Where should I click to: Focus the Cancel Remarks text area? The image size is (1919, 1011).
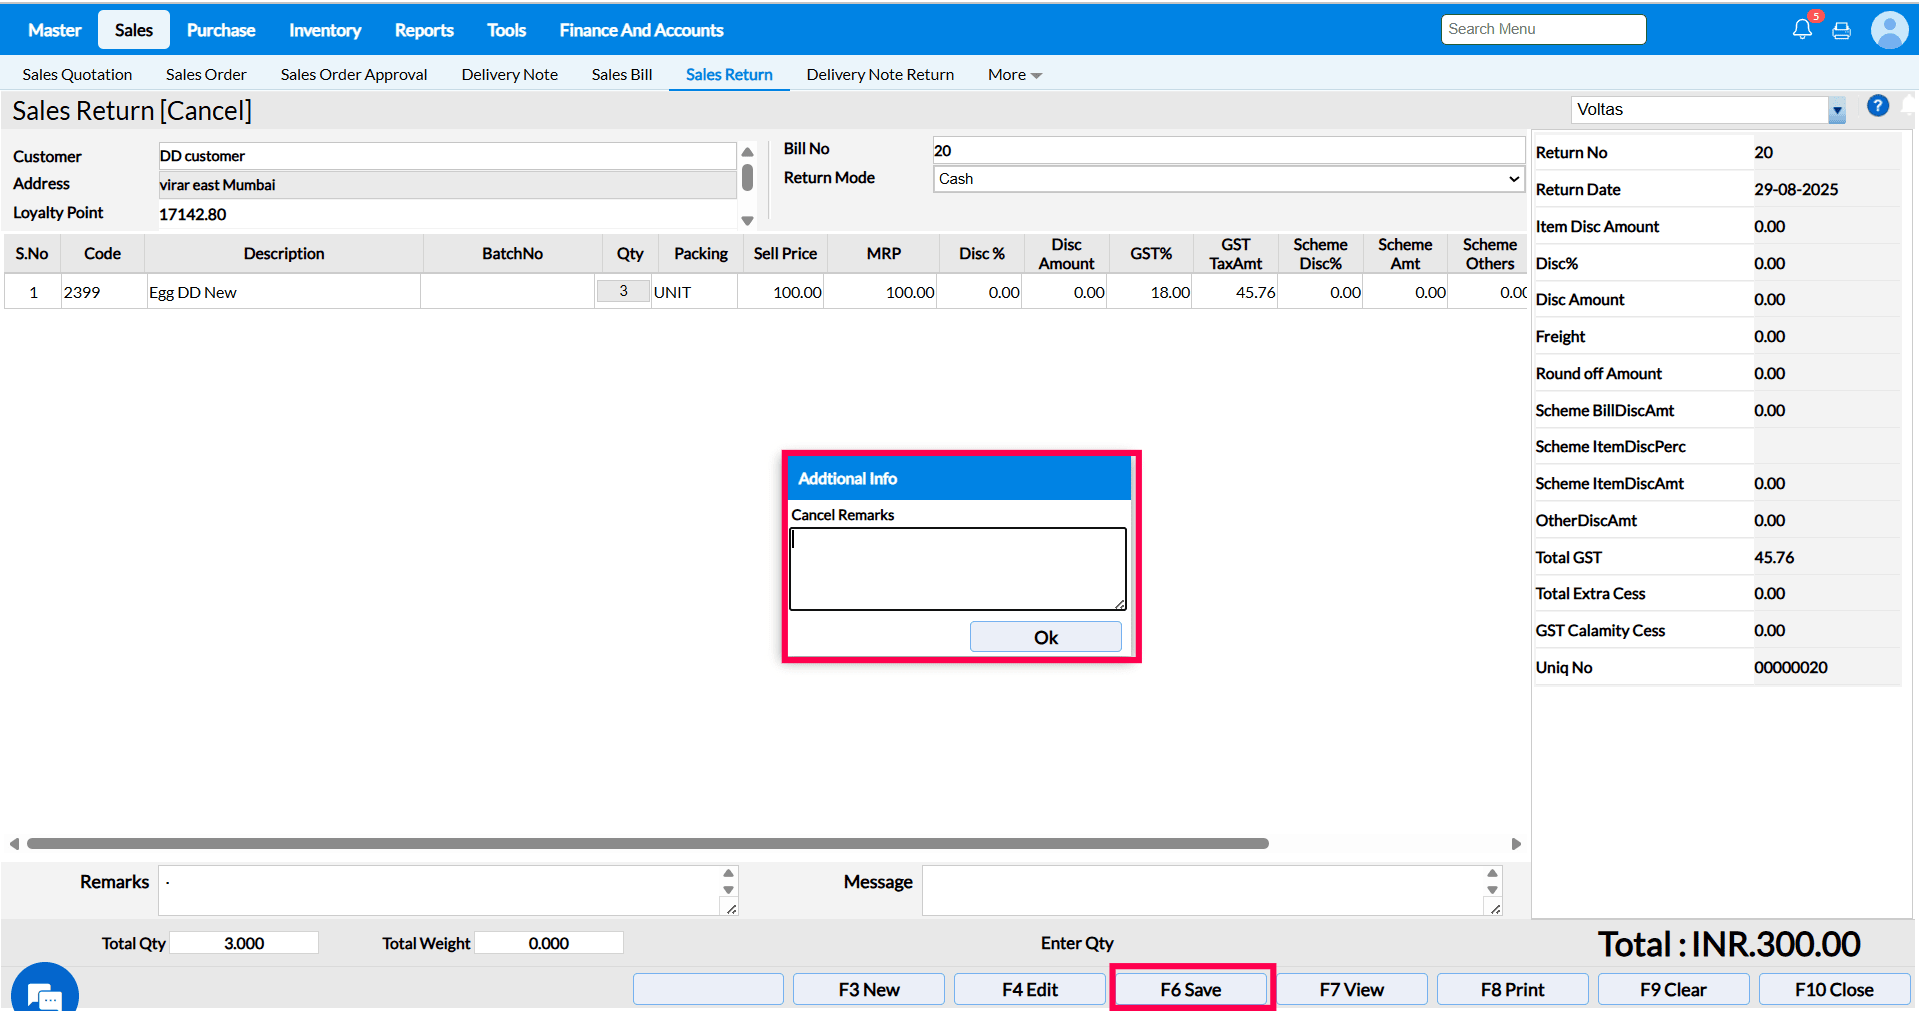point(958,568)
